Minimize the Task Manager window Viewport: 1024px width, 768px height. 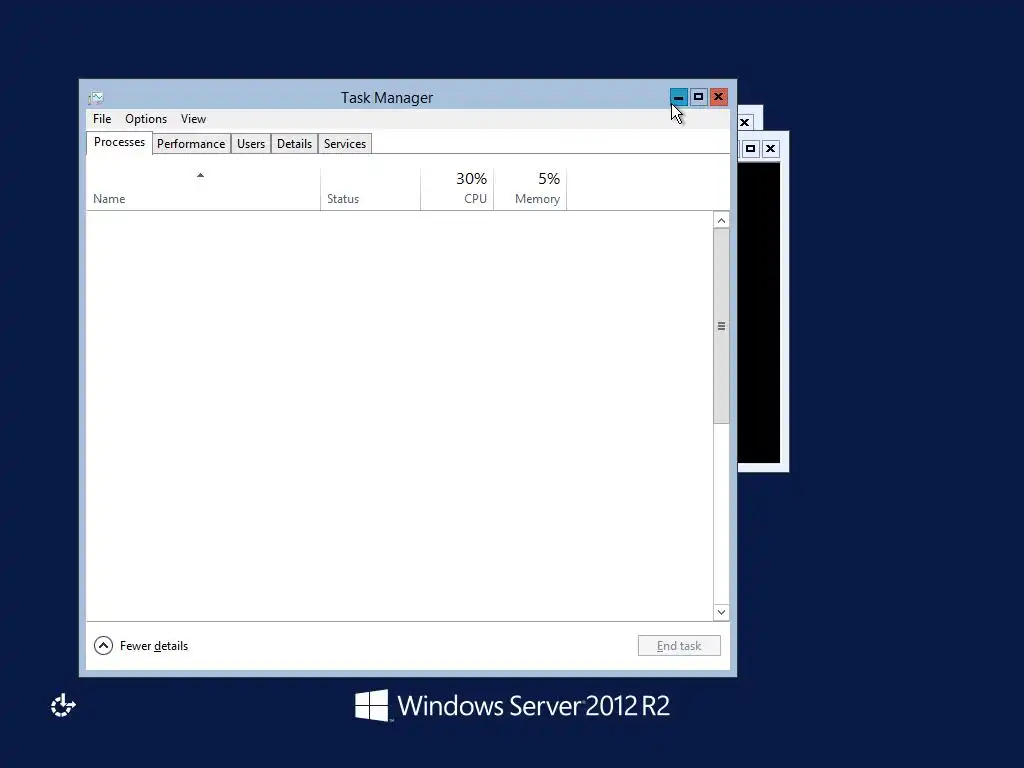click(x=679, y=97)
